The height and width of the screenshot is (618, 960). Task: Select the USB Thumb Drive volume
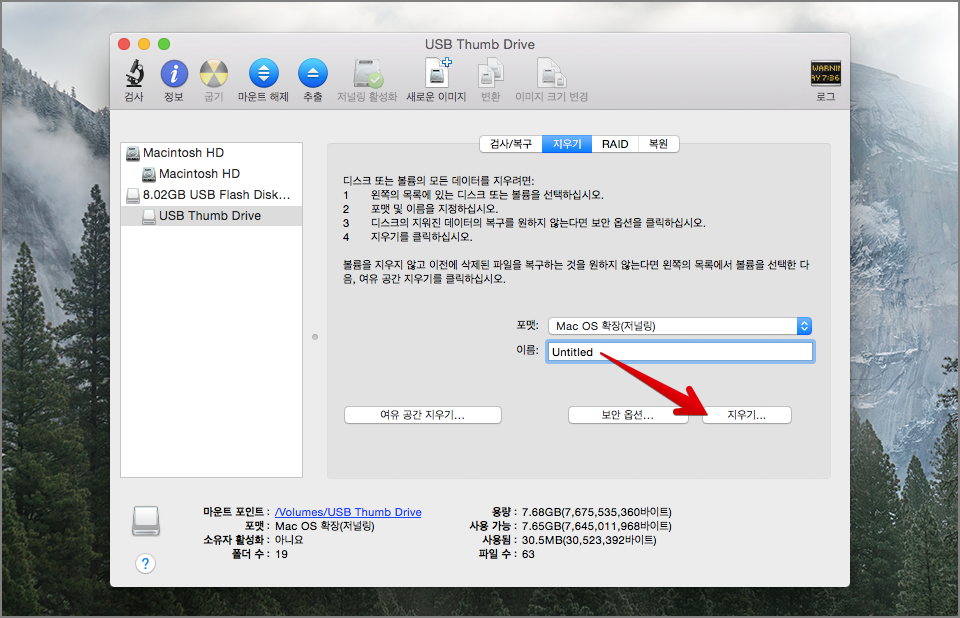(212, 216)
